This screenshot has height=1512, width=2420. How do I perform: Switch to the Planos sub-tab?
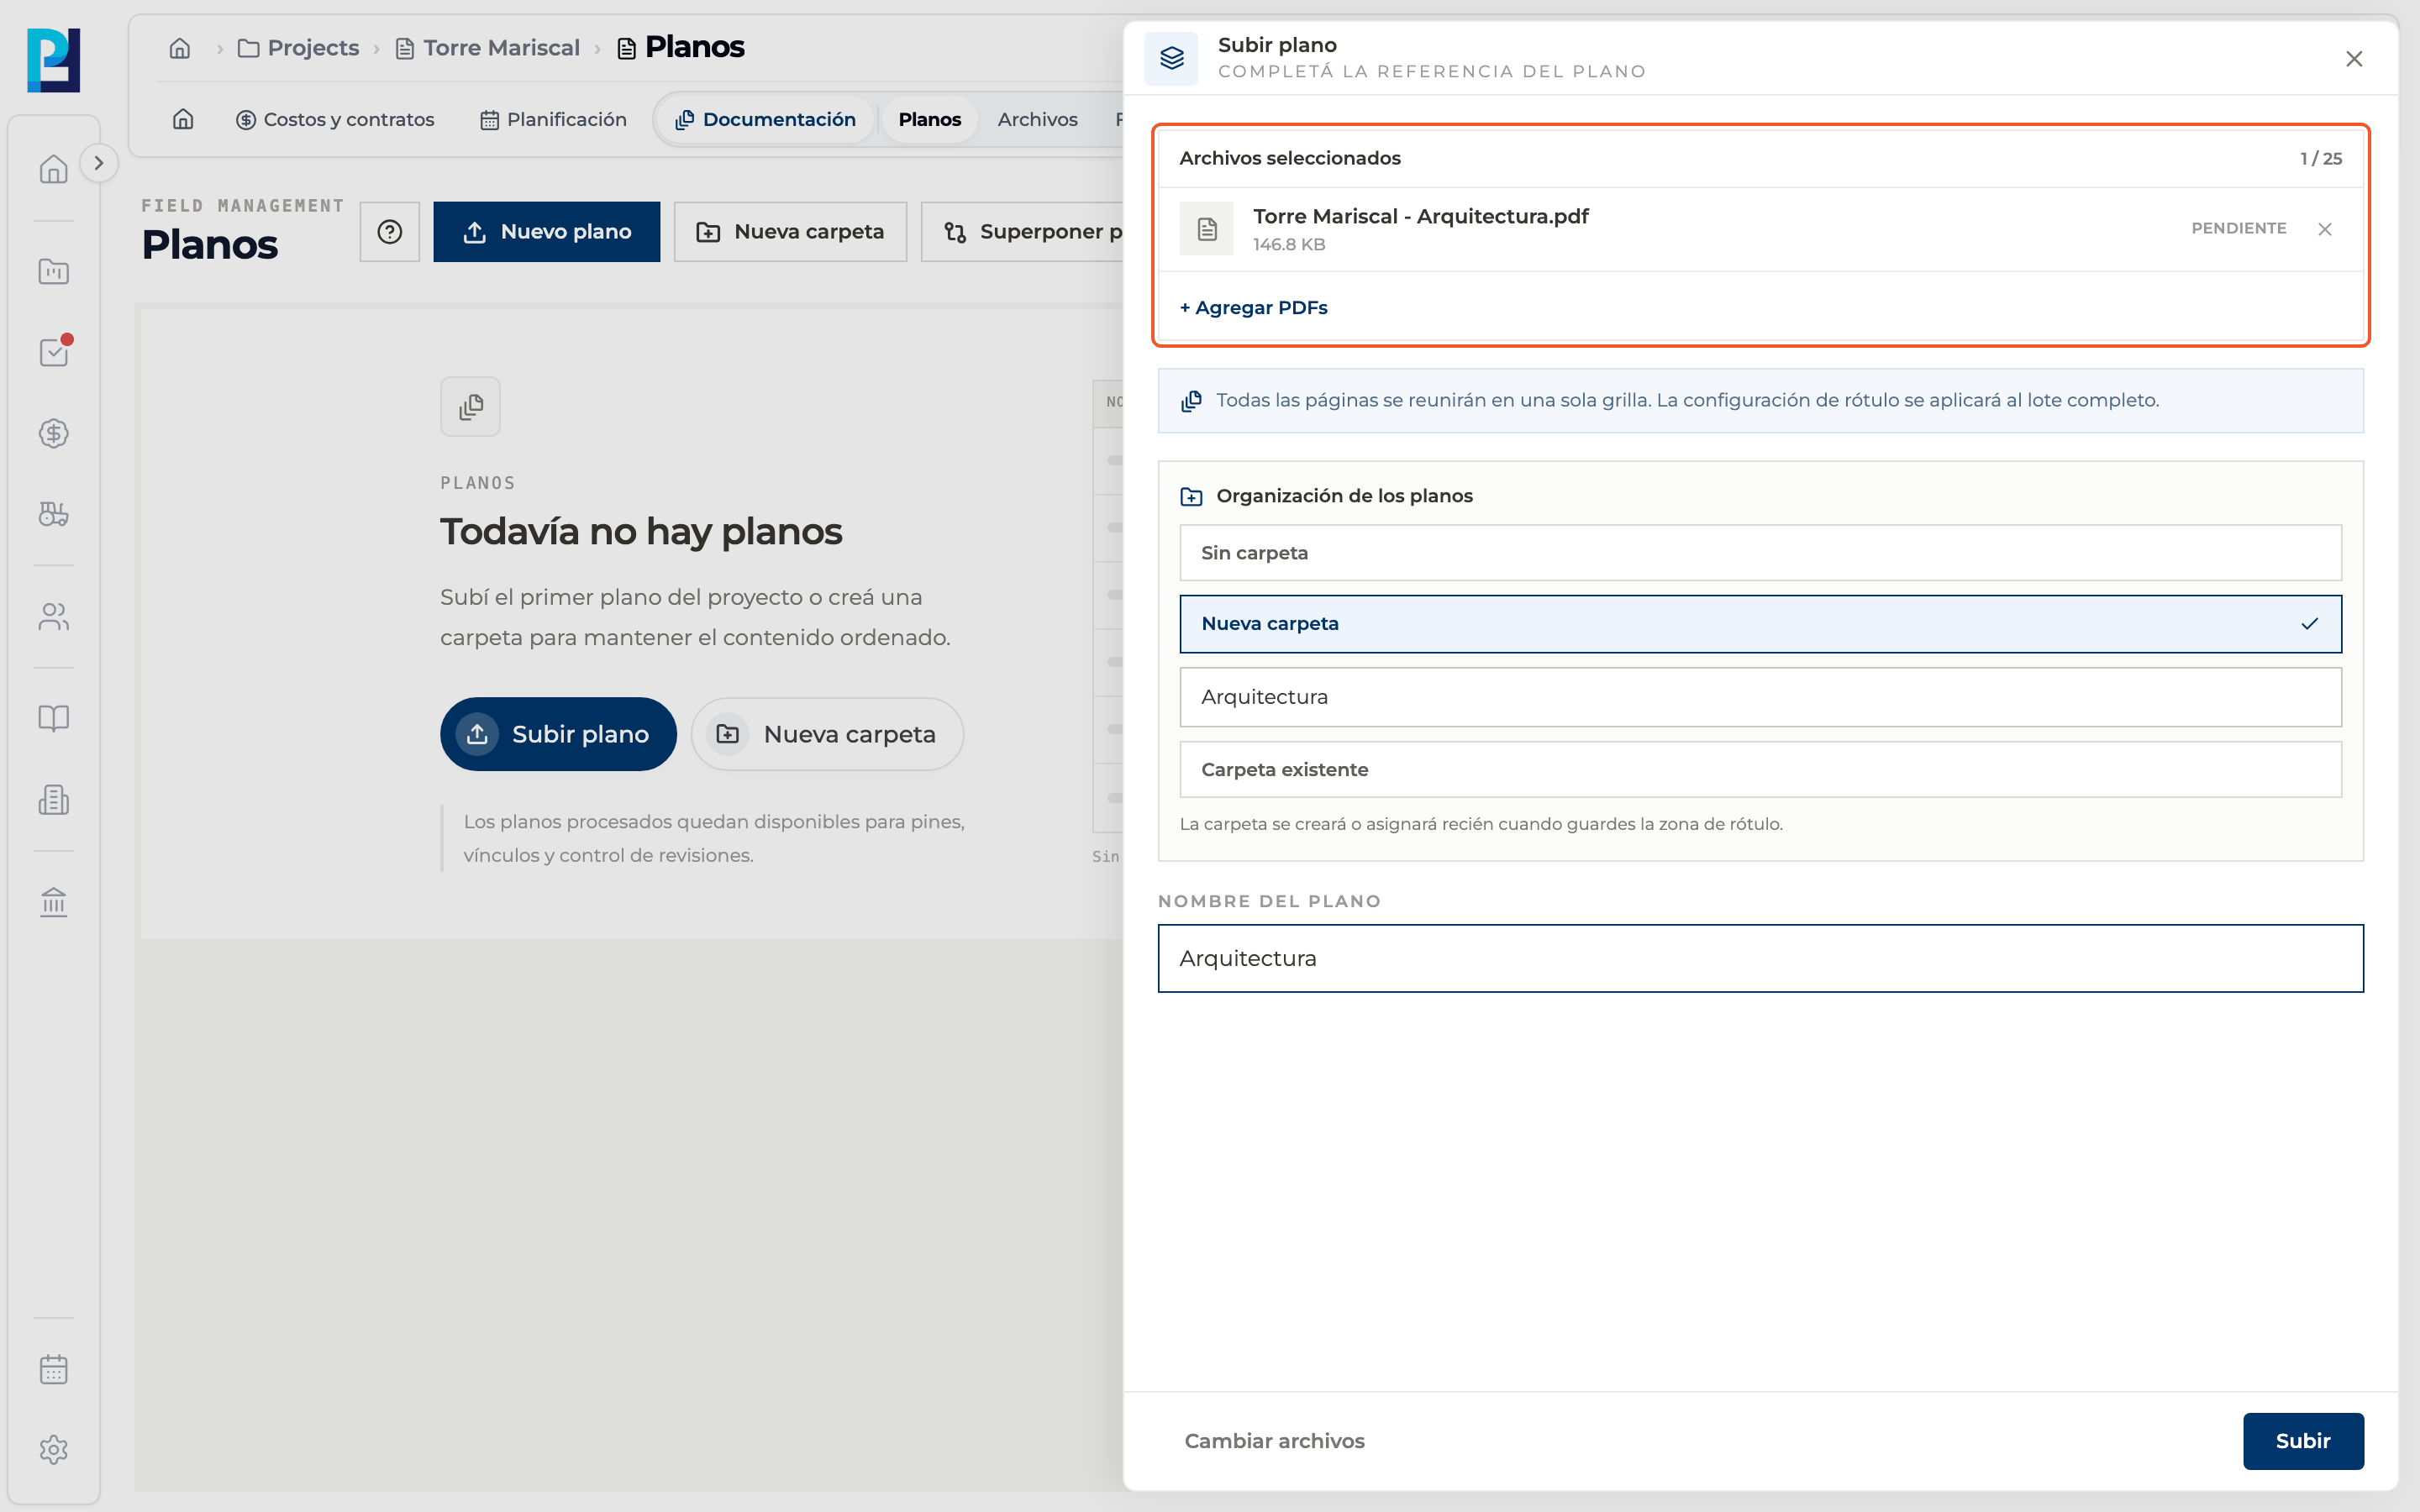pos(929,119)
